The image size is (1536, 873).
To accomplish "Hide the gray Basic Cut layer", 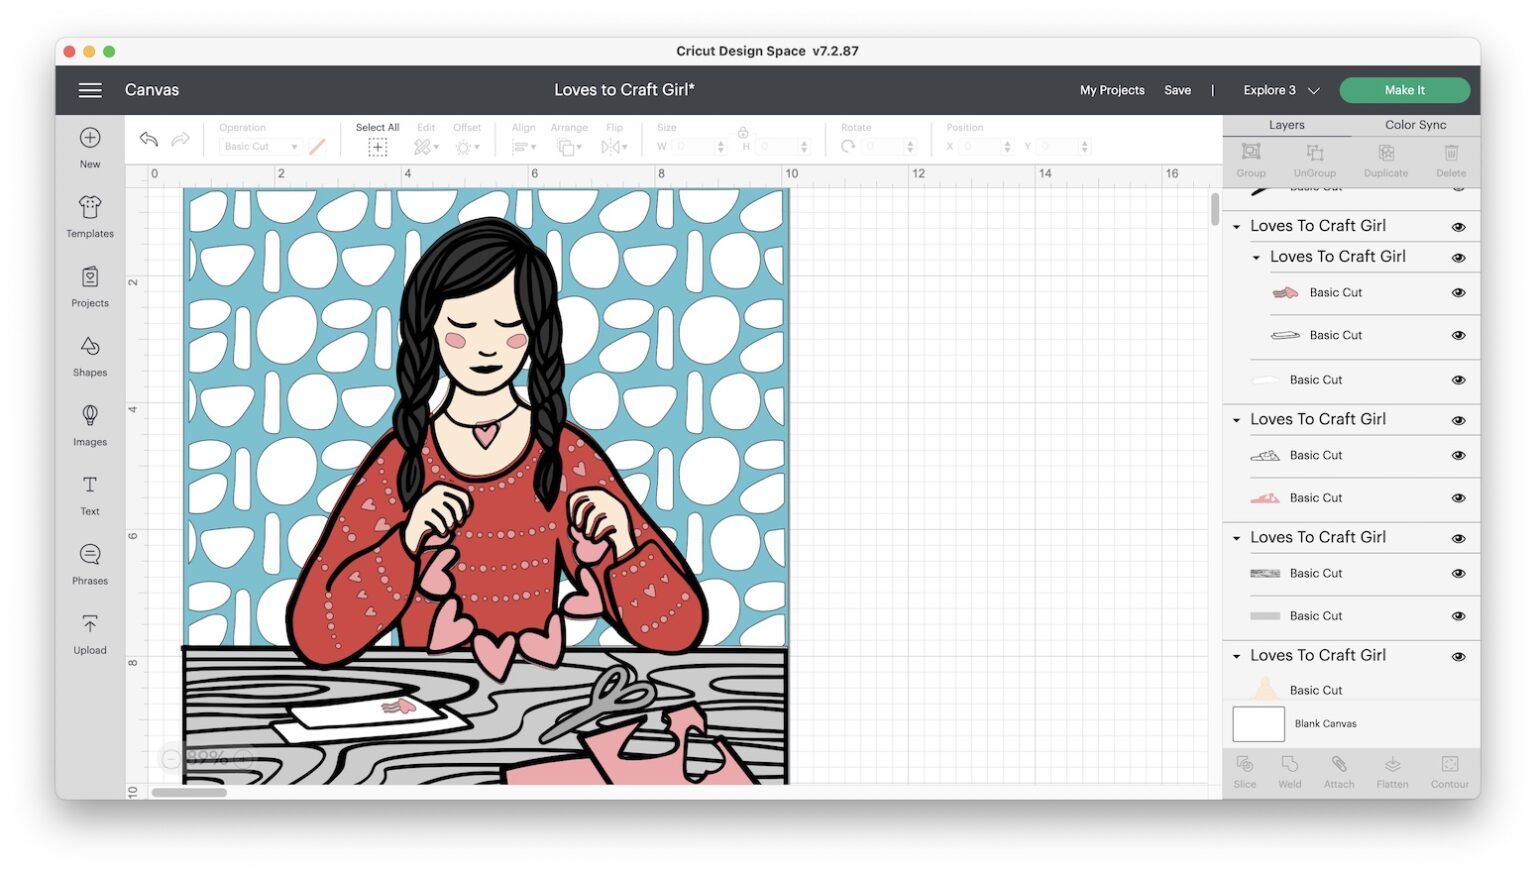I will pyautogui.click(x=1458, y=615).
